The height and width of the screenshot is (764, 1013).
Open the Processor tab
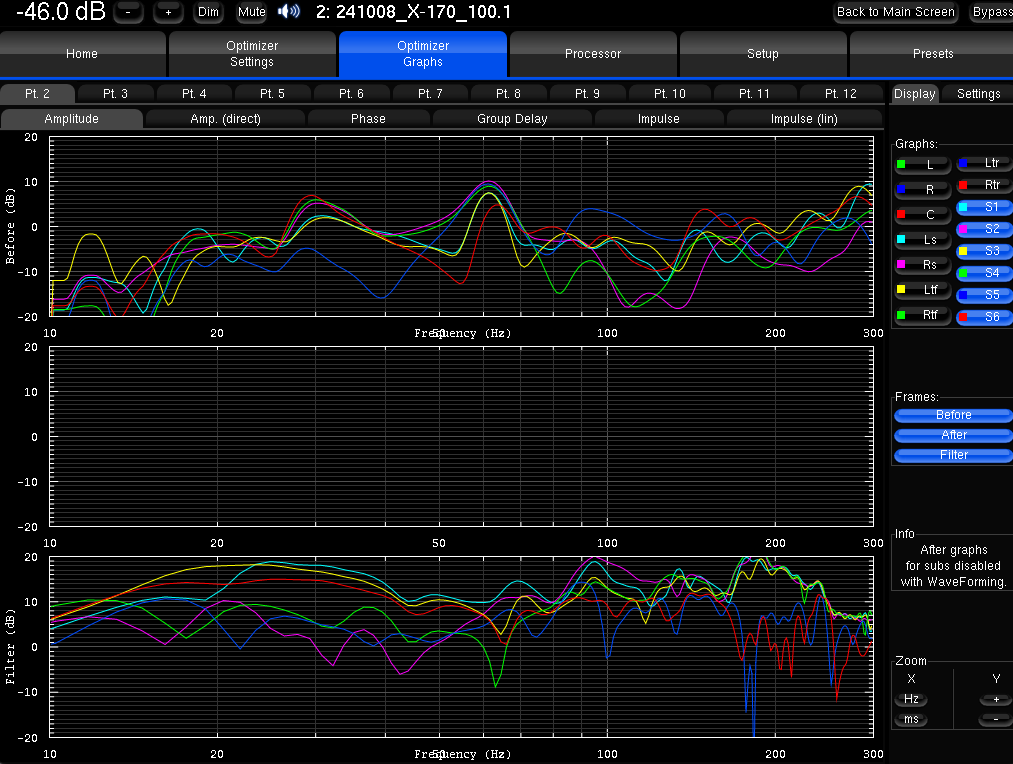593,54
